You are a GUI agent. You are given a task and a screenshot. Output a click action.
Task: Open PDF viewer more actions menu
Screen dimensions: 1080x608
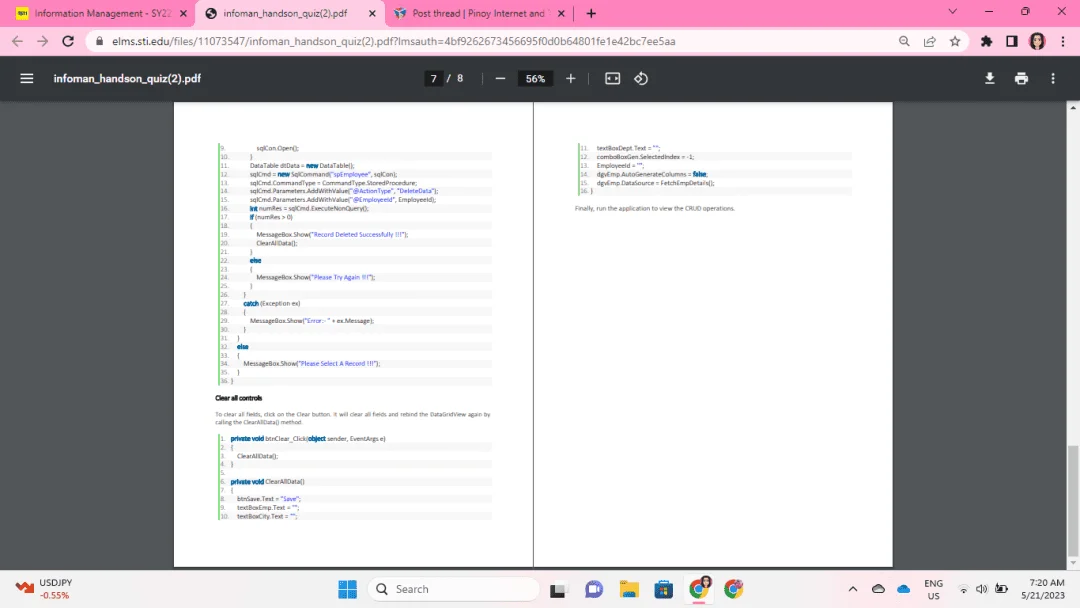point(1053,78)
